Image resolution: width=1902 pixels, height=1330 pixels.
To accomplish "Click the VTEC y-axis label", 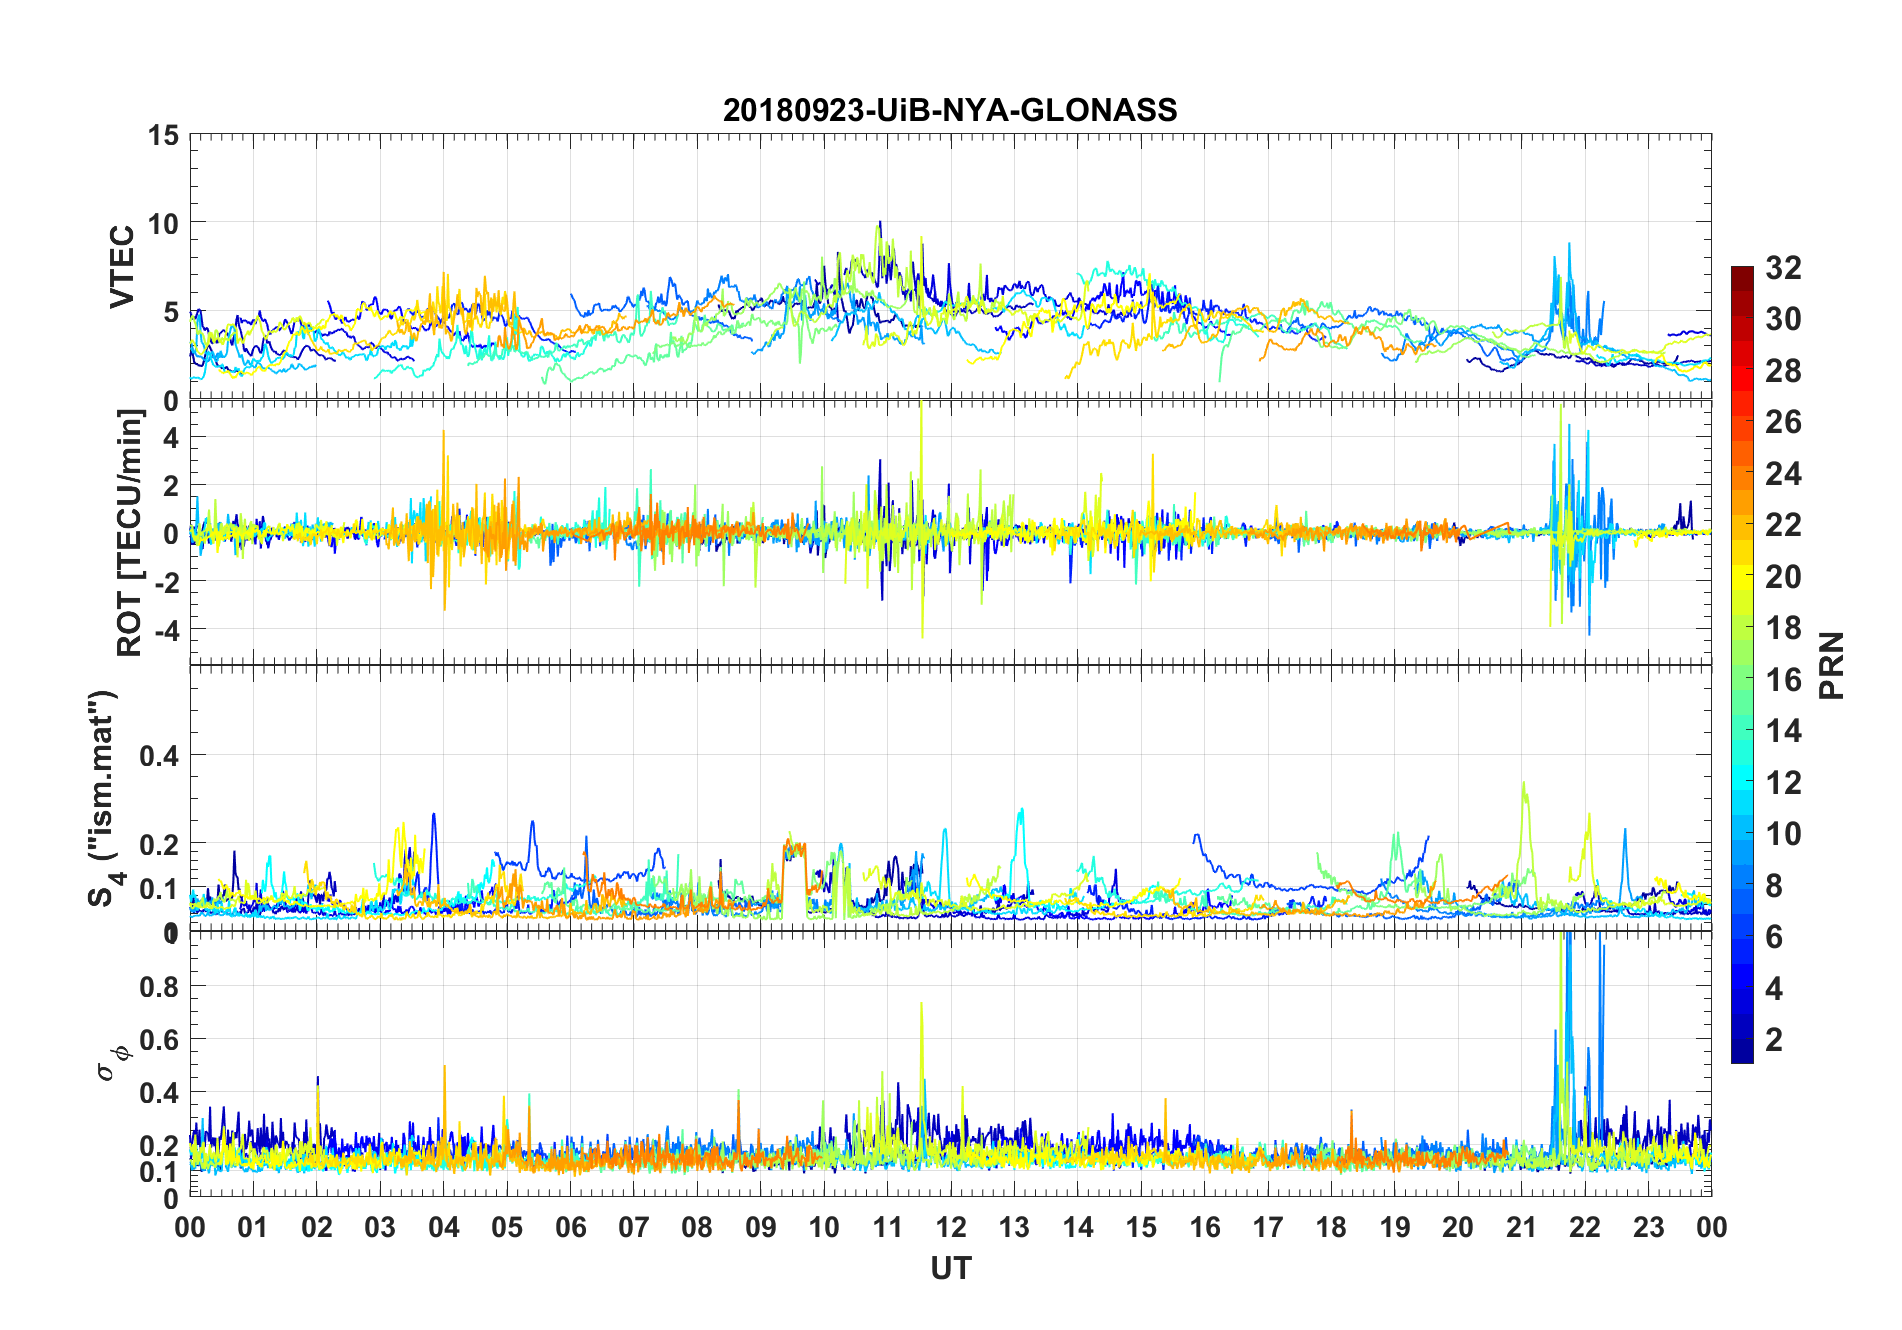I will pyautogui.click(x=122, y=267).
